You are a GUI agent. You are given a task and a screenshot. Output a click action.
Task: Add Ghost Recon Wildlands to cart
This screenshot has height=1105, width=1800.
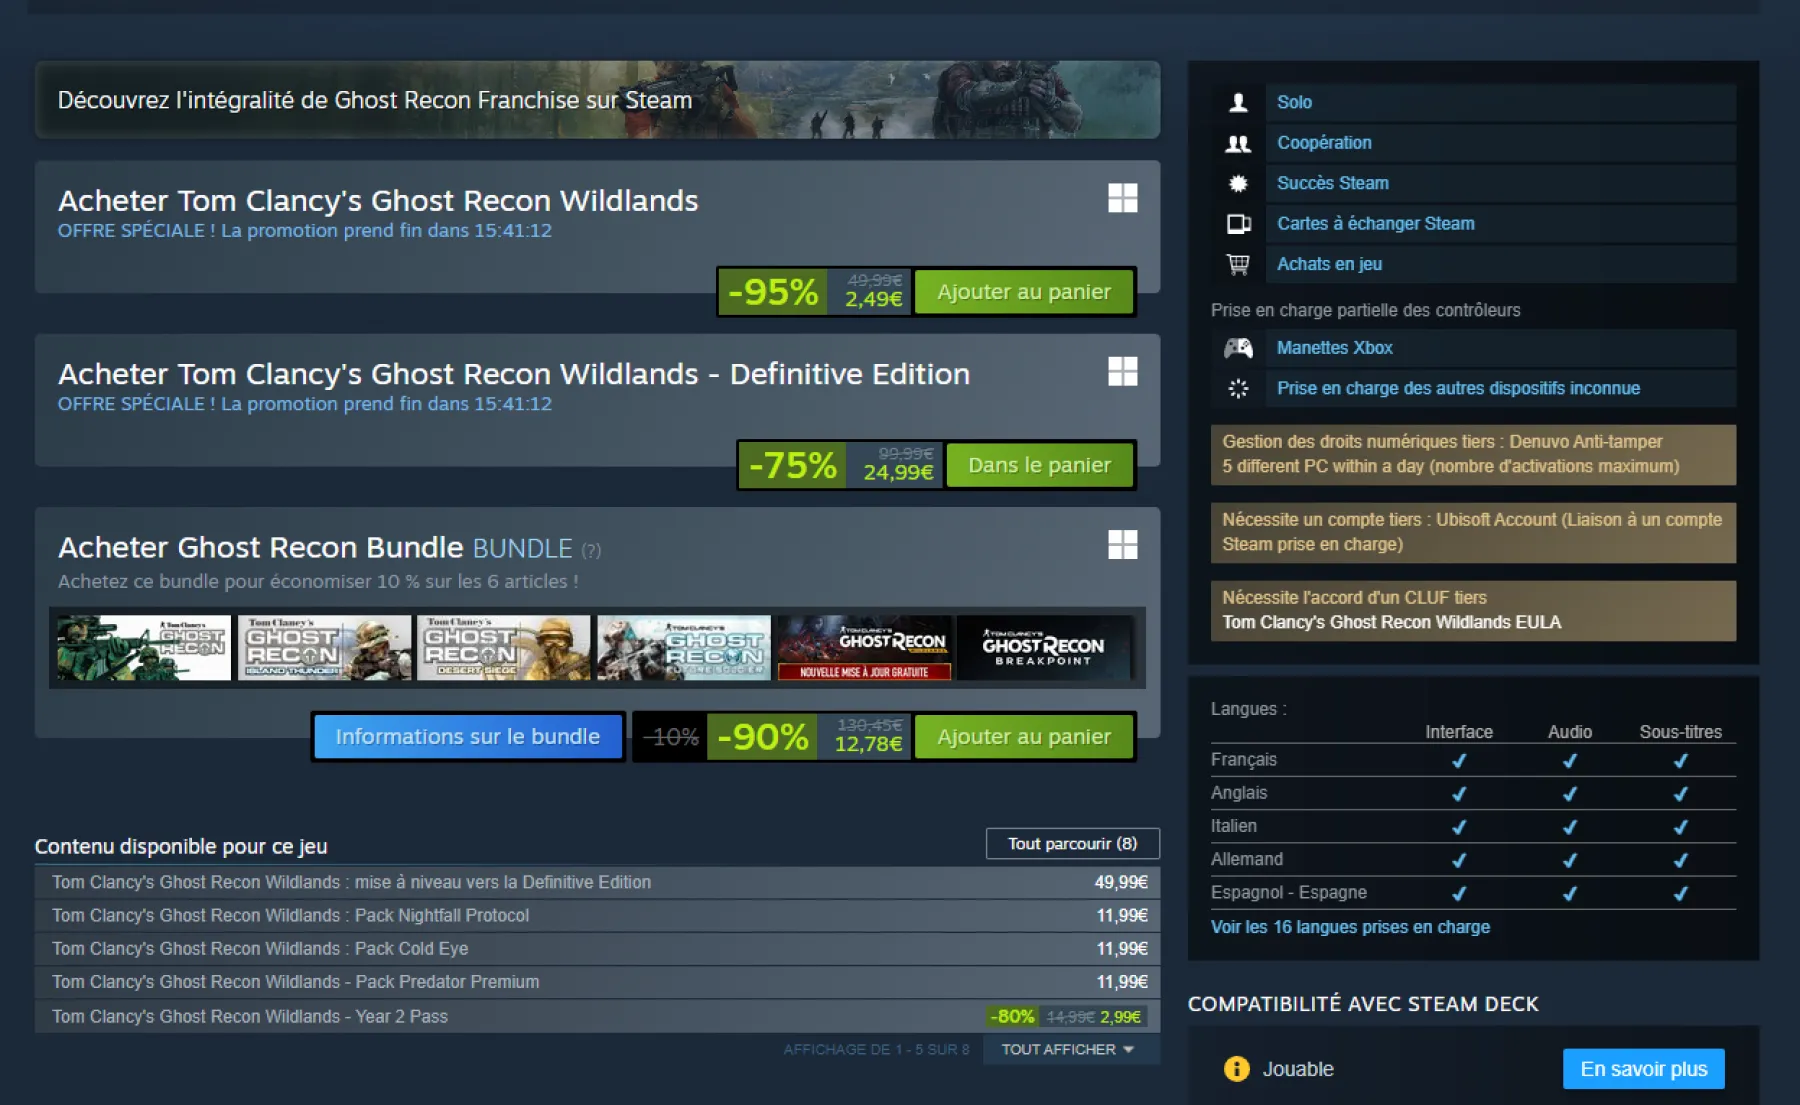point(1024,292)
